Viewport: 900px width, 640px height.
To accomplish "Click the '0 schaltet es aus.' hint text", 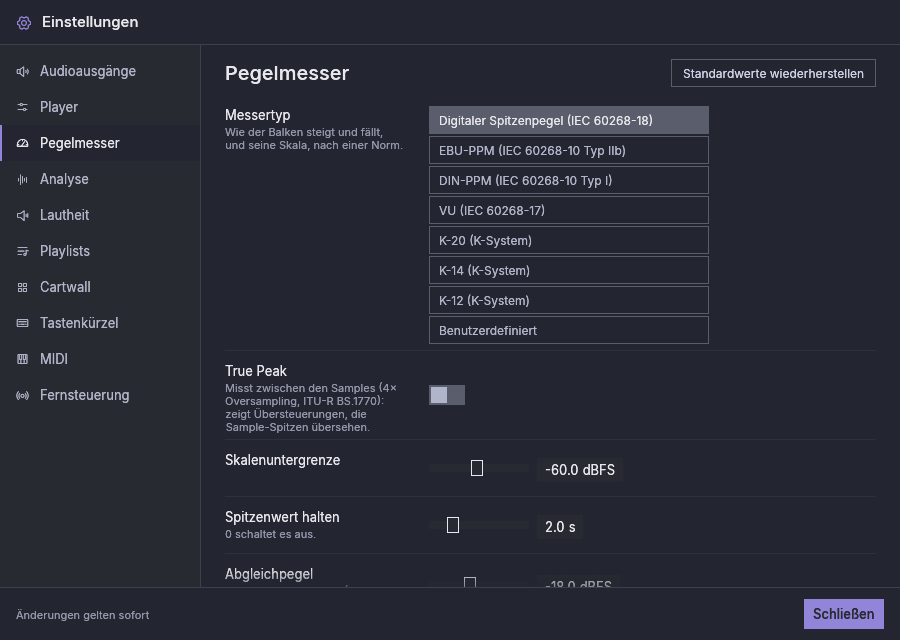I will tap(270, 534).
